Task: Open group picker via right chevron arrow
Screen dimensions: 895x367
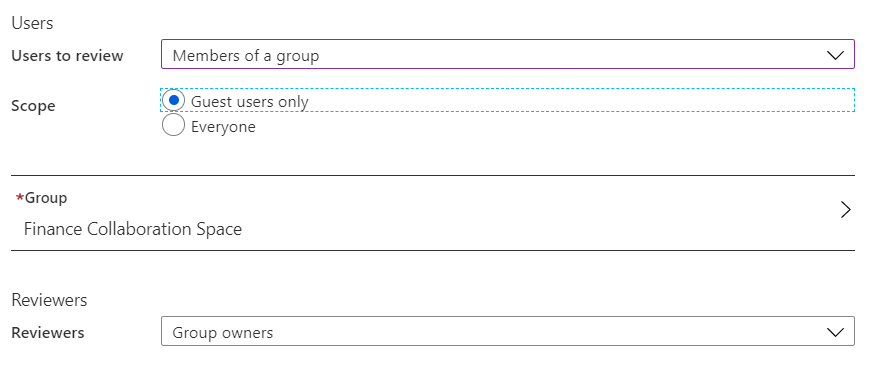Action: [846, 210]
